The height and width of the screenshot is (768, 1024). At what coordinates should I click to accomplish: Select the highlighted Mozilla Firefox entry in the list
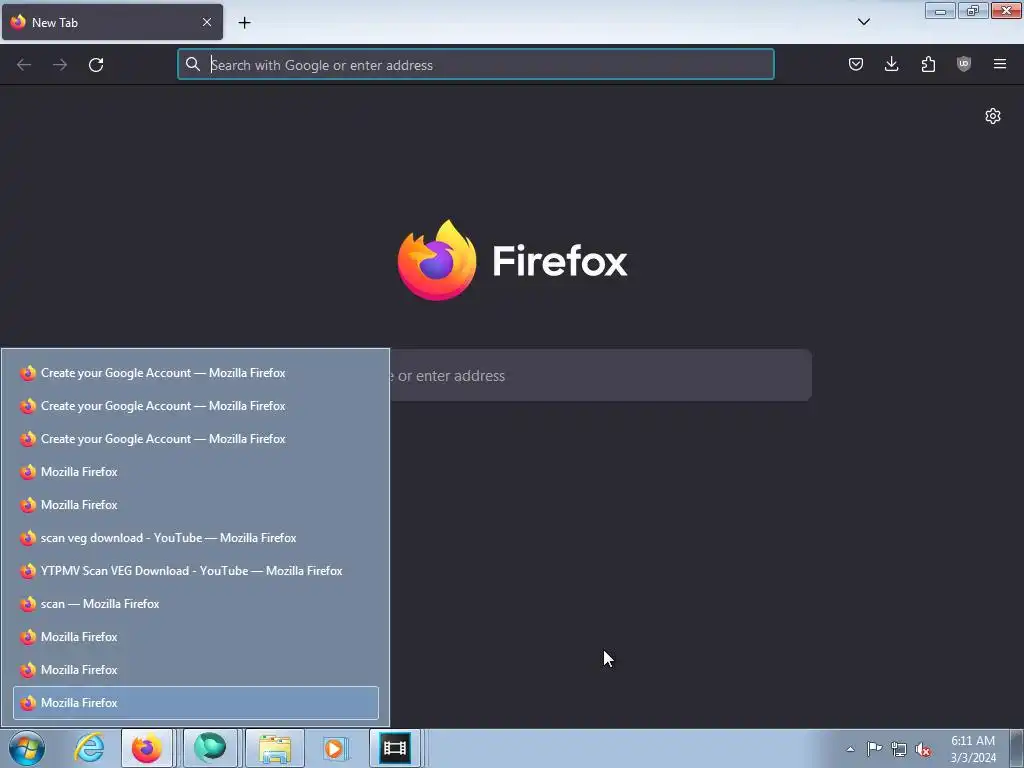click(x=196, y=703)
